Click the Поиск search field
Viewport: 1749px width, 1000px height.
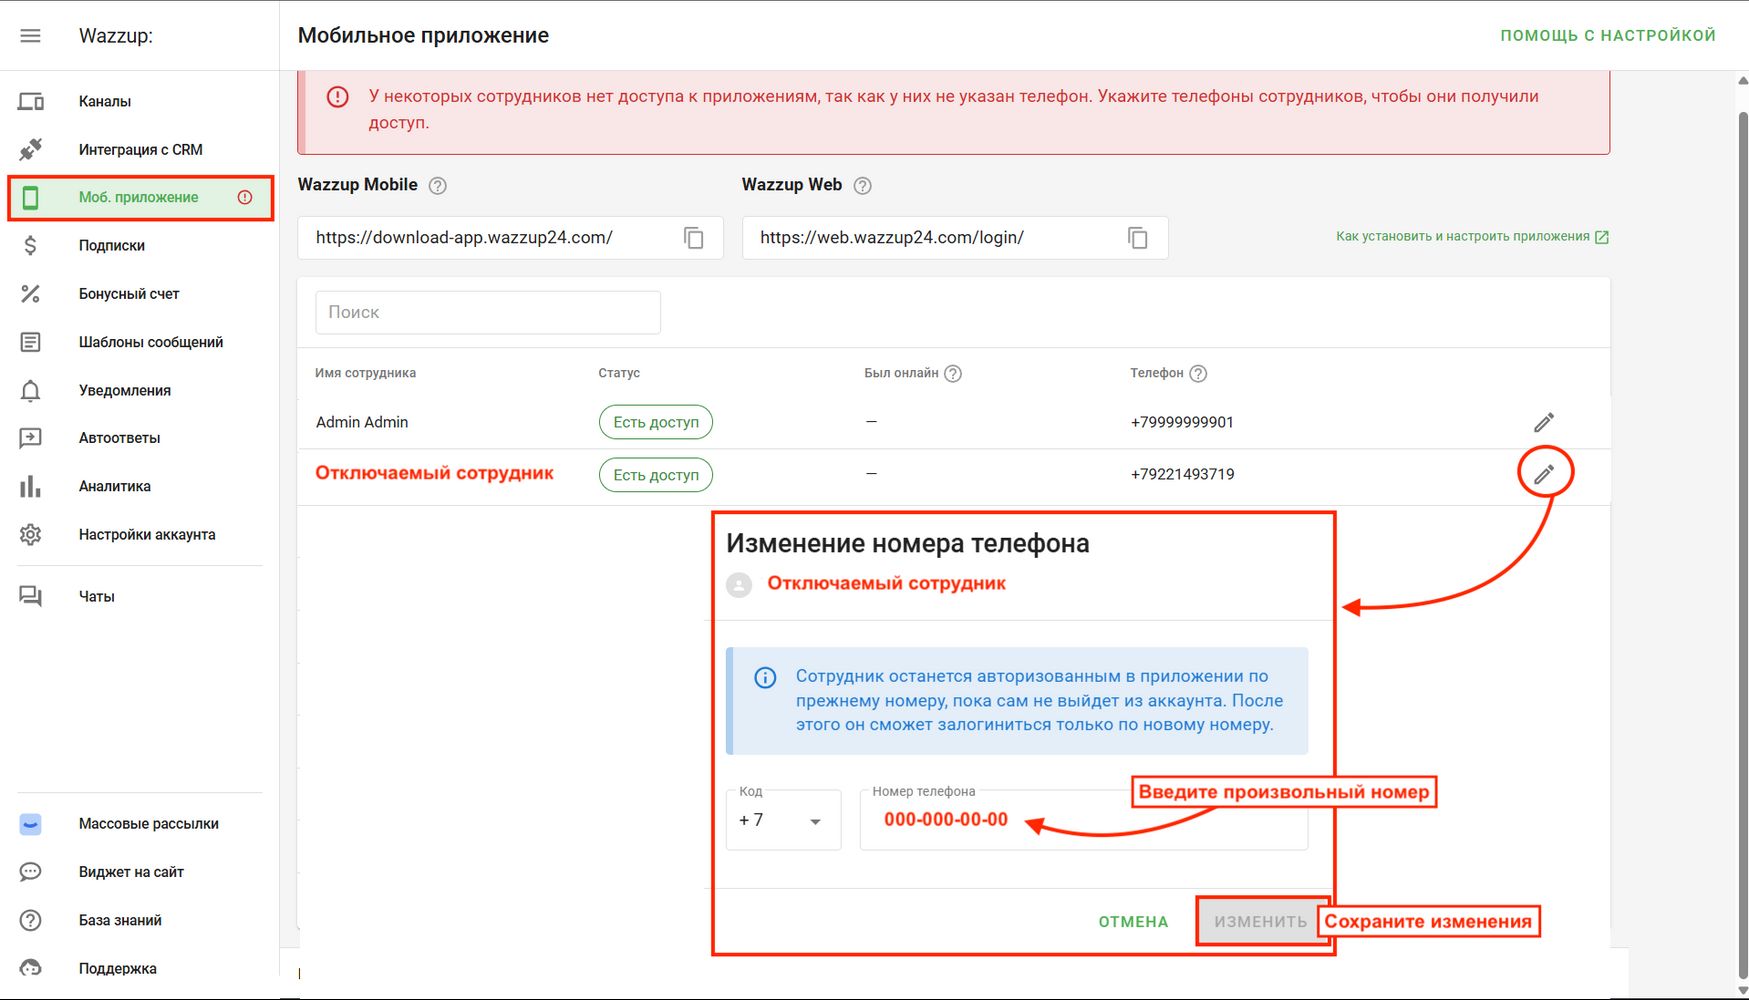[488, 312]
